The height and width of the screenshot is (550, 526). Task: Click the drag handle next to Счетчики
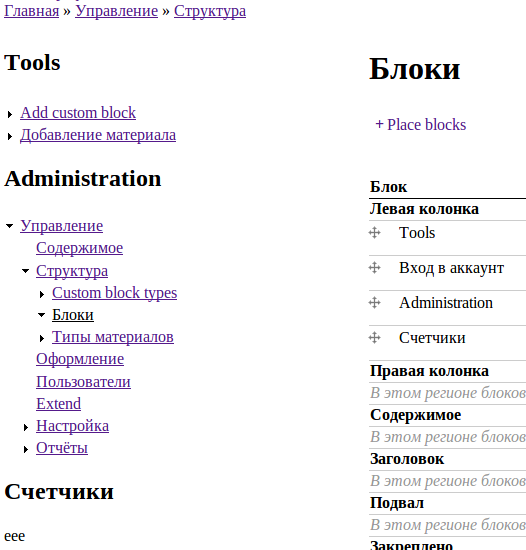[x=375, y=337]
